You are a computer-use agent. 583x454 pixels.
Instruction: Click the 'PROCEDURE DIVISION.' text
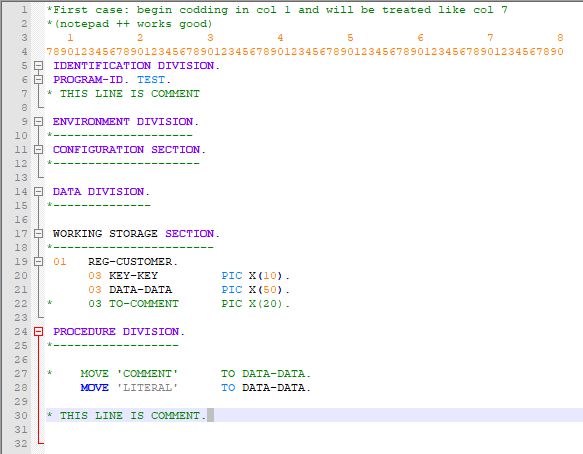coord(119,332)
